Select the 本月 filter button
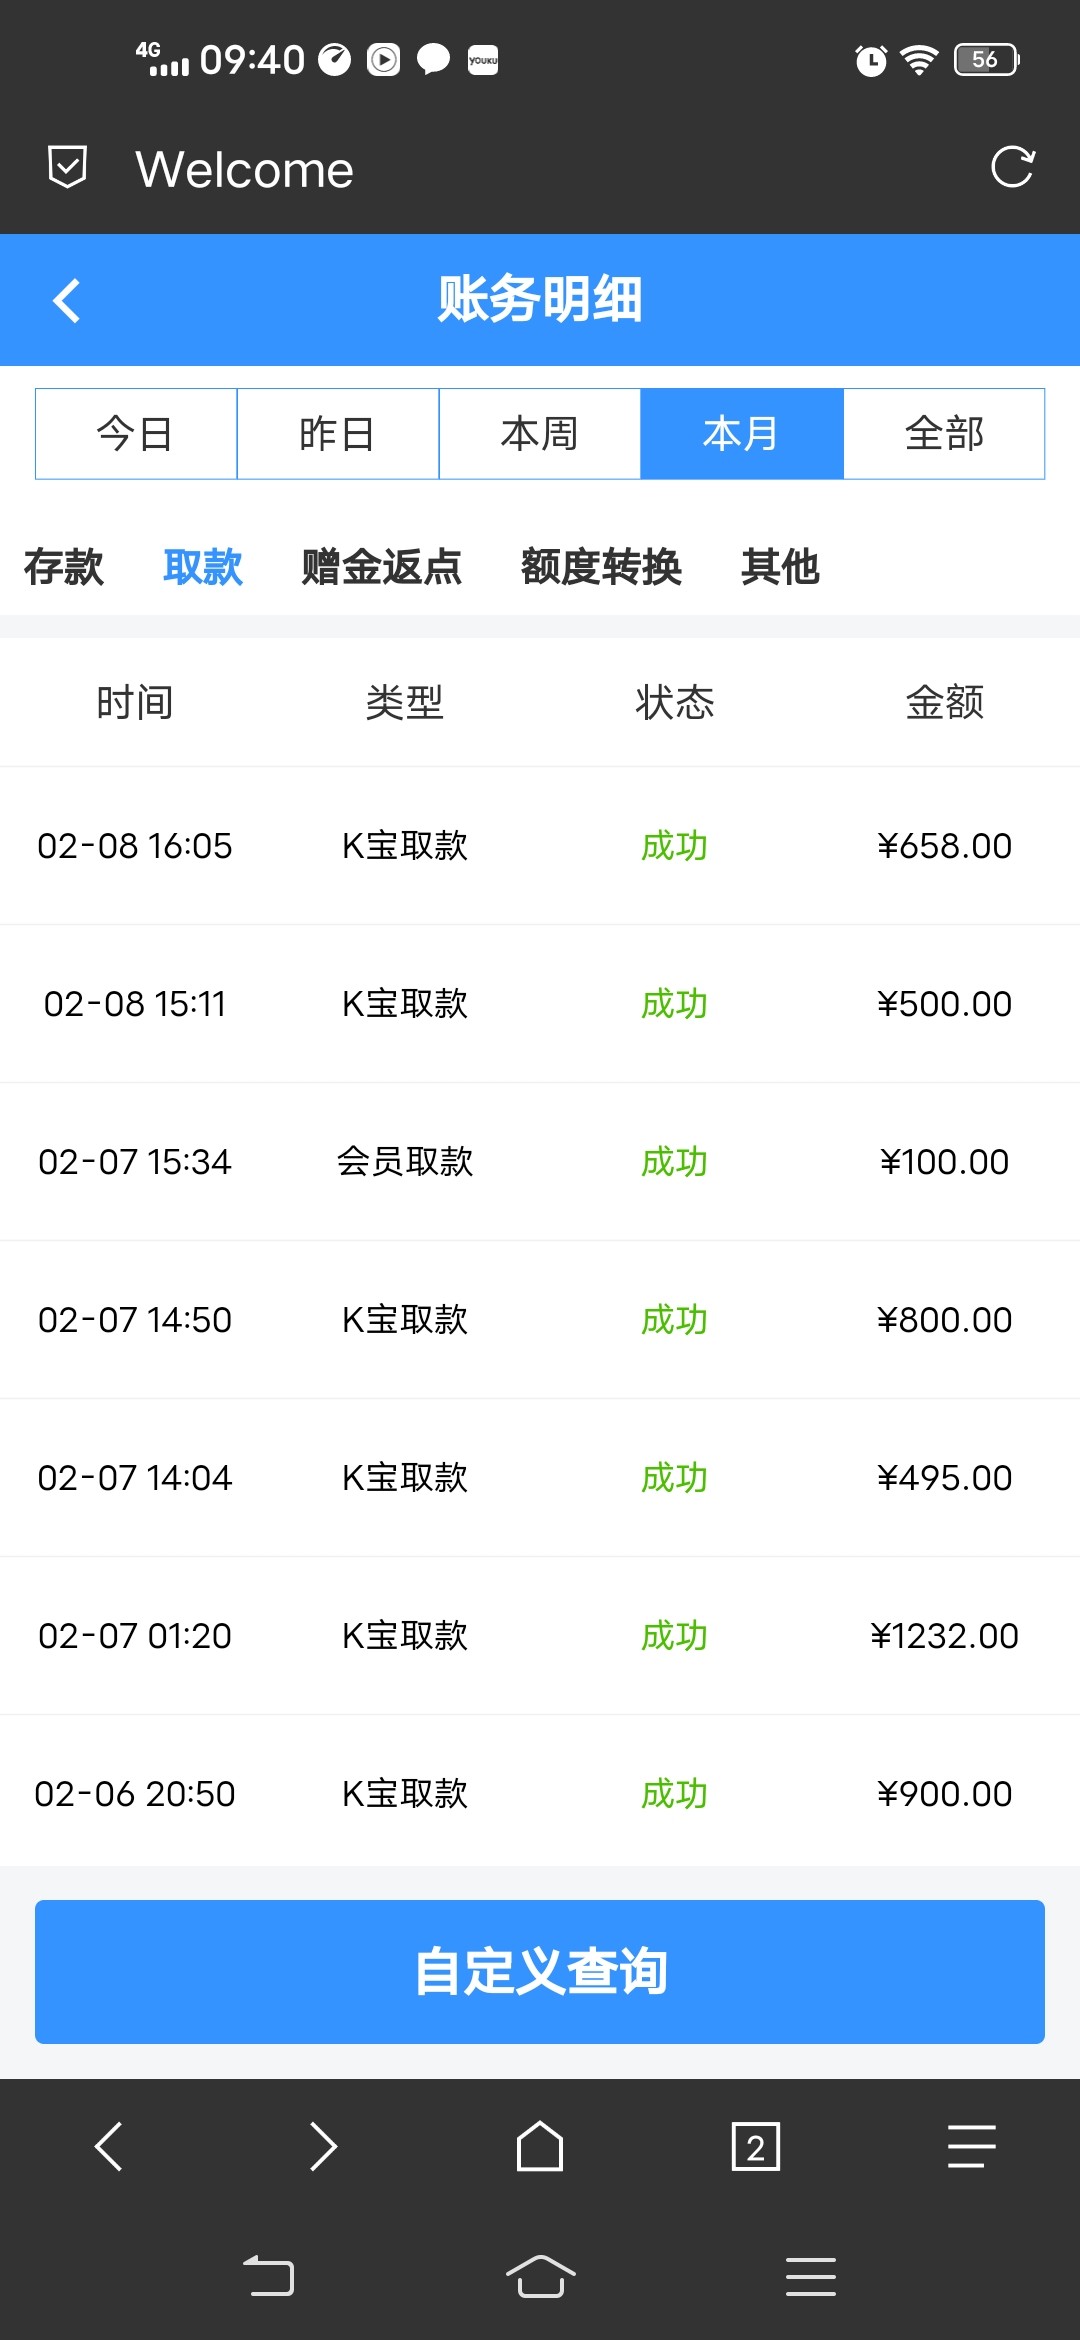Screen dimensions: 1080x2340 [x=742, y=434]
